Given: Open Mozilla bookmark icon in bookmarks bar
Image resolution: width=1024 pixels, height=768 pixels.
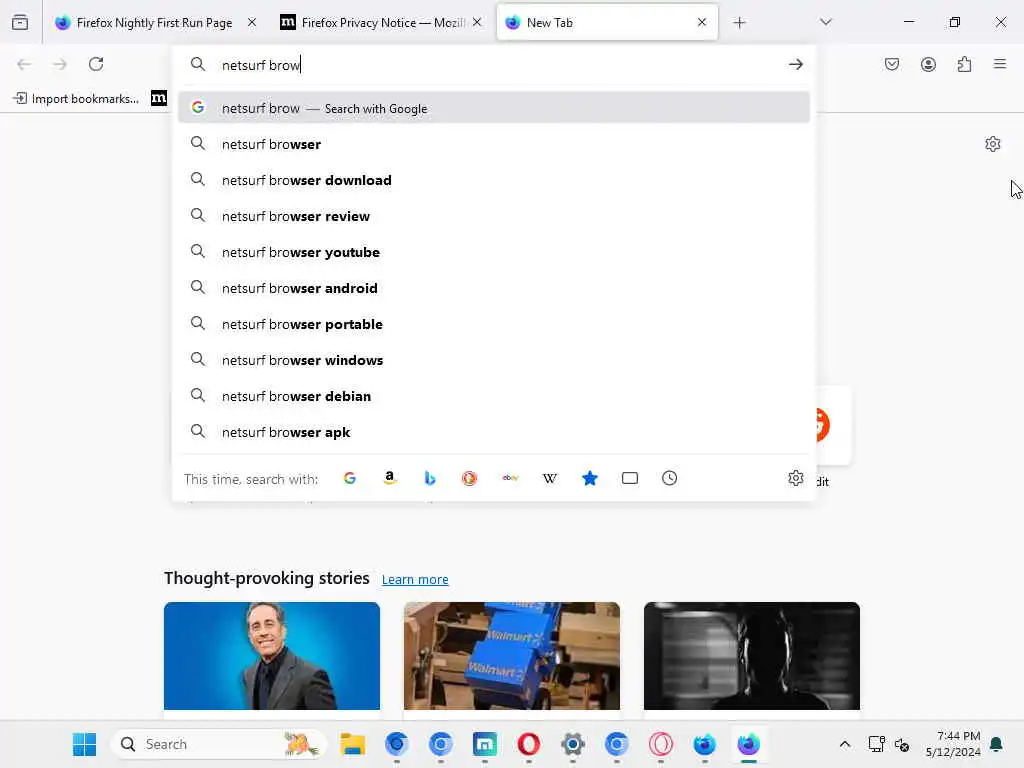Looking at the screenshot, I should tap(159, 98).
